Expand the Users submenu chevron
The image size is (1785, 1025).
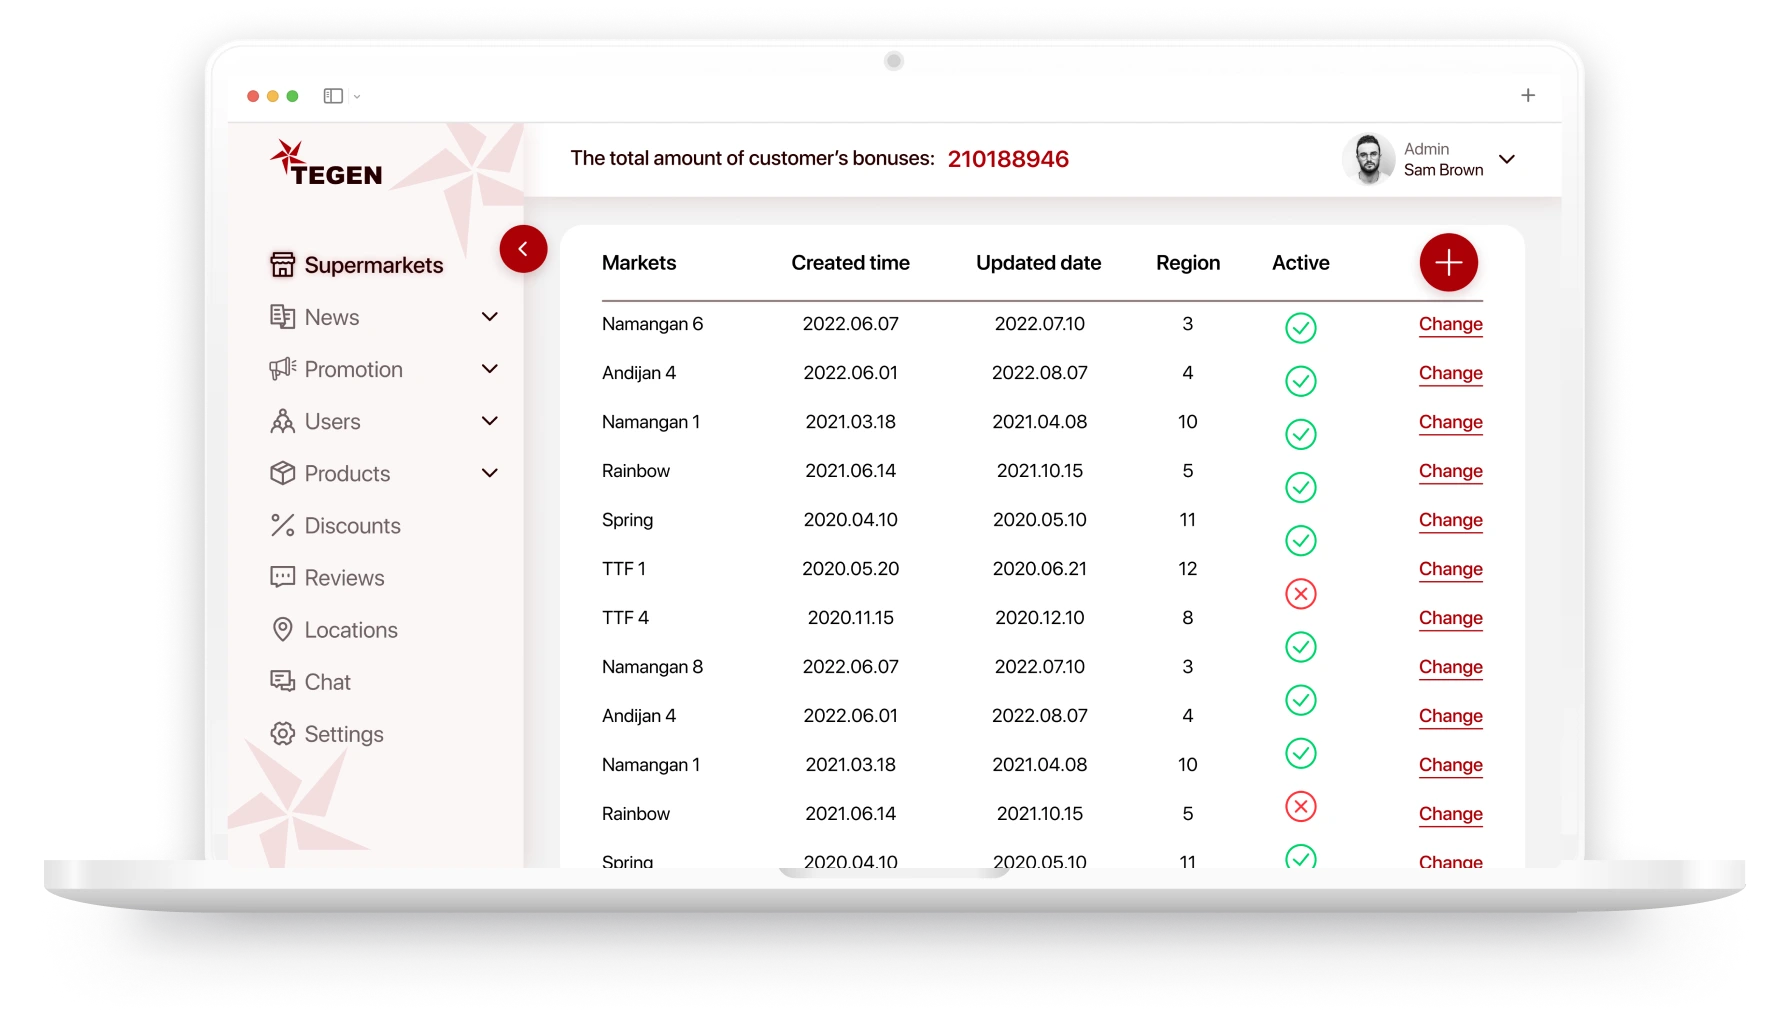pyautogui.click(x=490, y=421)
